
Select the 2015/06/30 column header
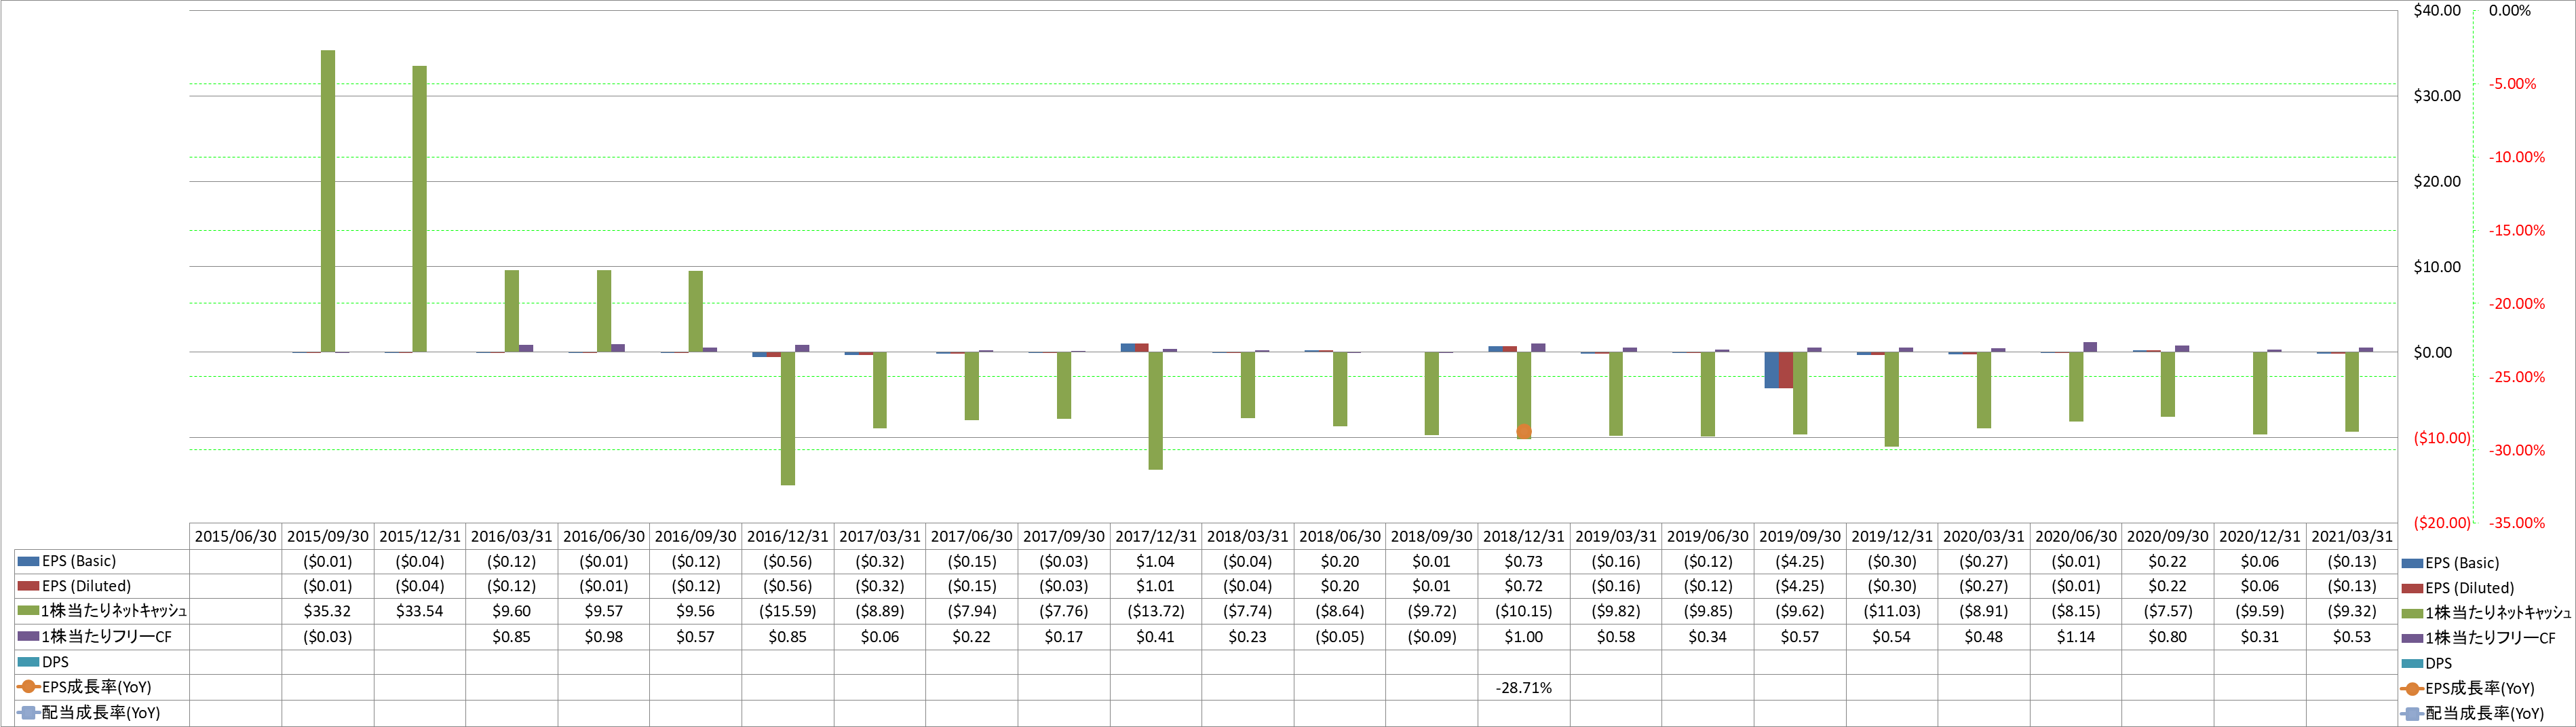pyautogui.click(x=236, y=536)
